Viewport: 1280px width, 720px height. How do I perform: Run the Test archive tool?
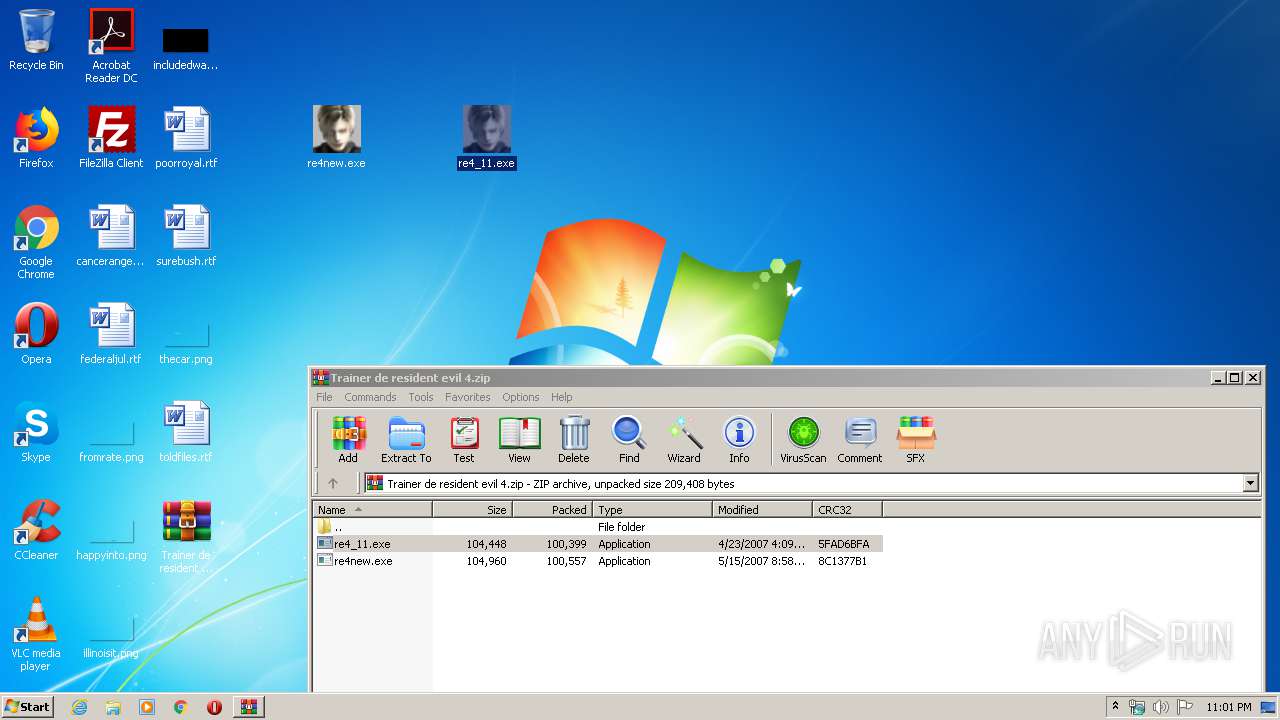pos(464,440)
